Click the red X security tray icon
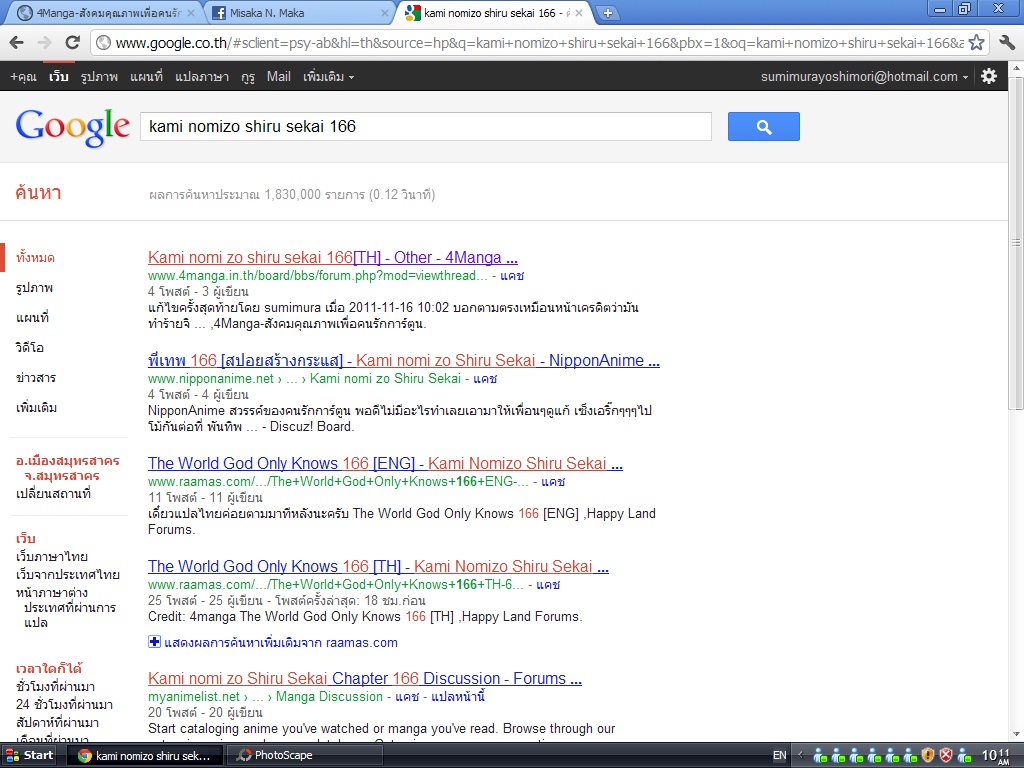 (x=946, y=756)
